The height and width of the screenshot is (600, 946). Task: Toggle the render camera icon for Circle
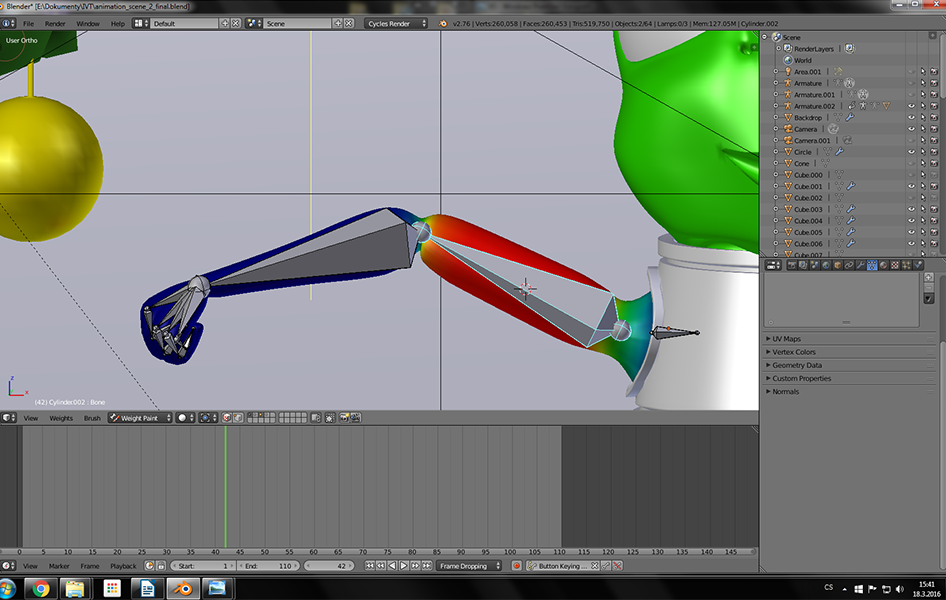click(933, 152)
